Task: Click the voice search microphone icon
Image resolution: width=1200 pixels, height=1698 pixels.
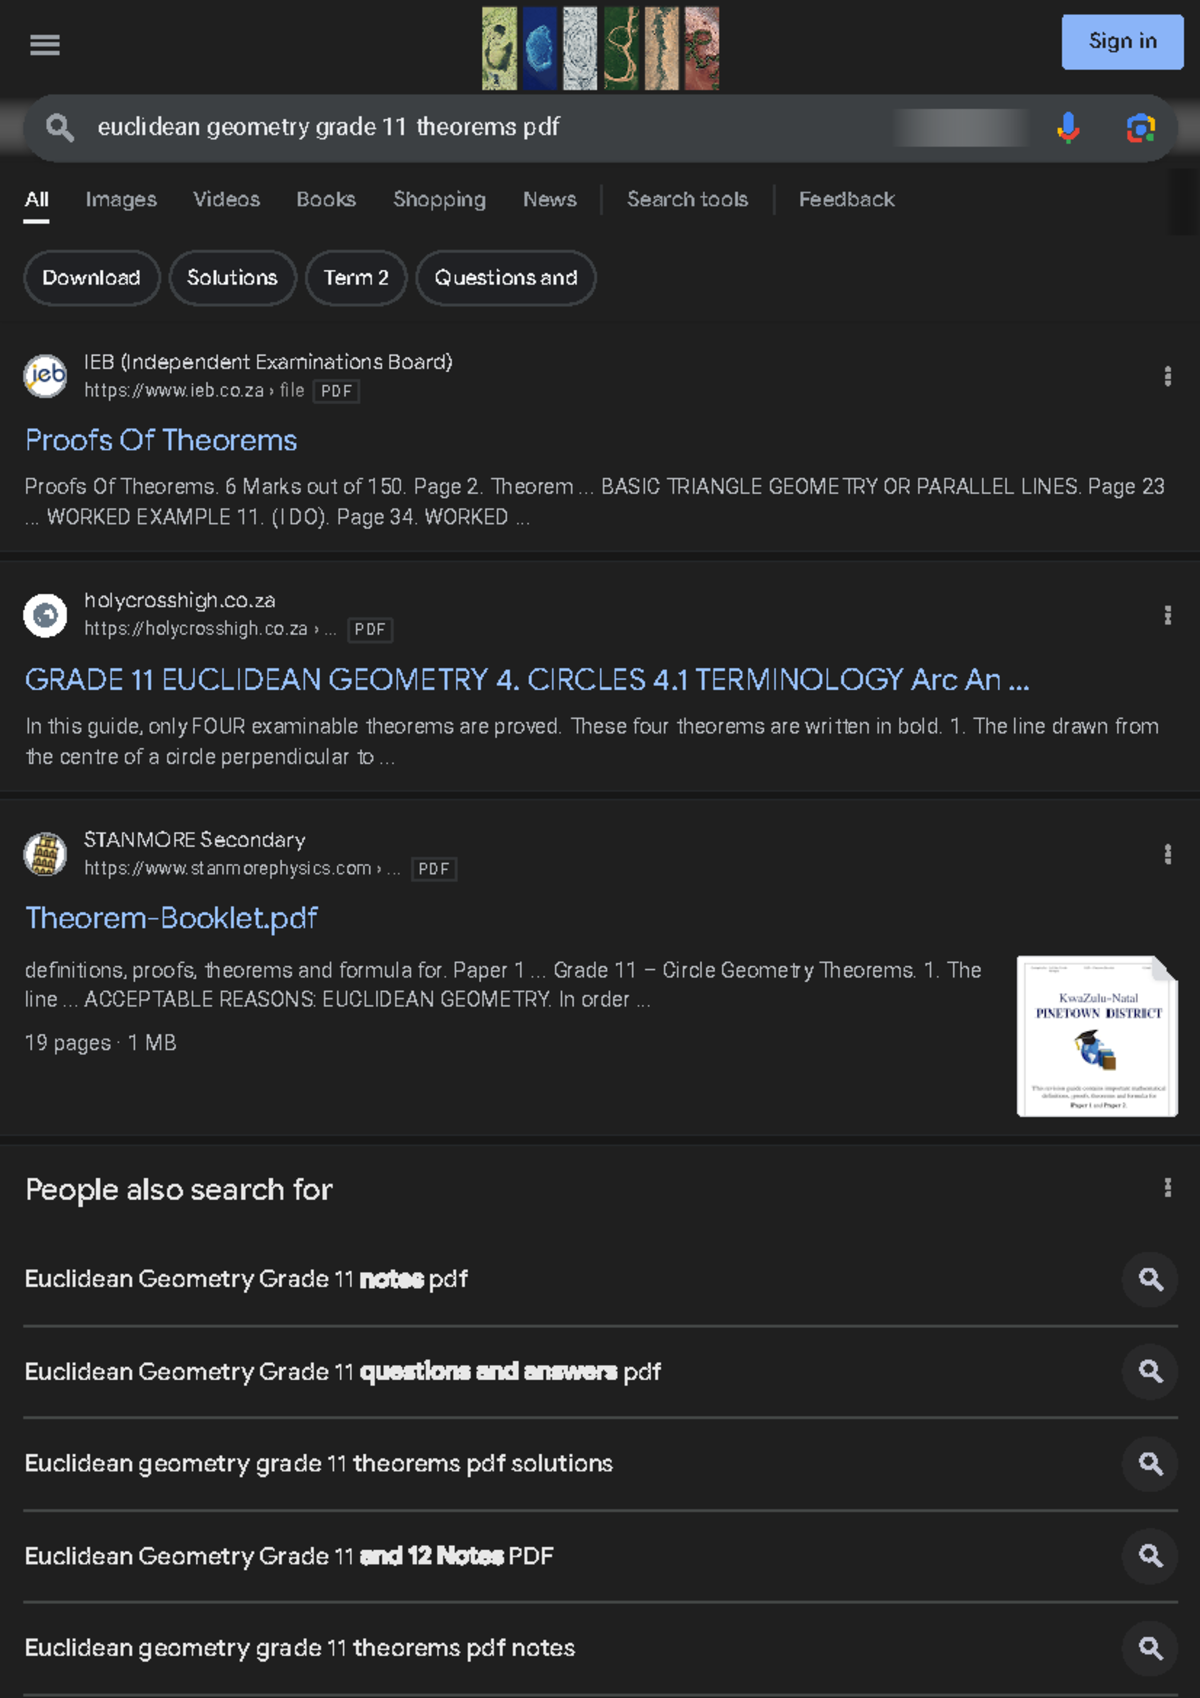Action: (x=1068, y=128)
